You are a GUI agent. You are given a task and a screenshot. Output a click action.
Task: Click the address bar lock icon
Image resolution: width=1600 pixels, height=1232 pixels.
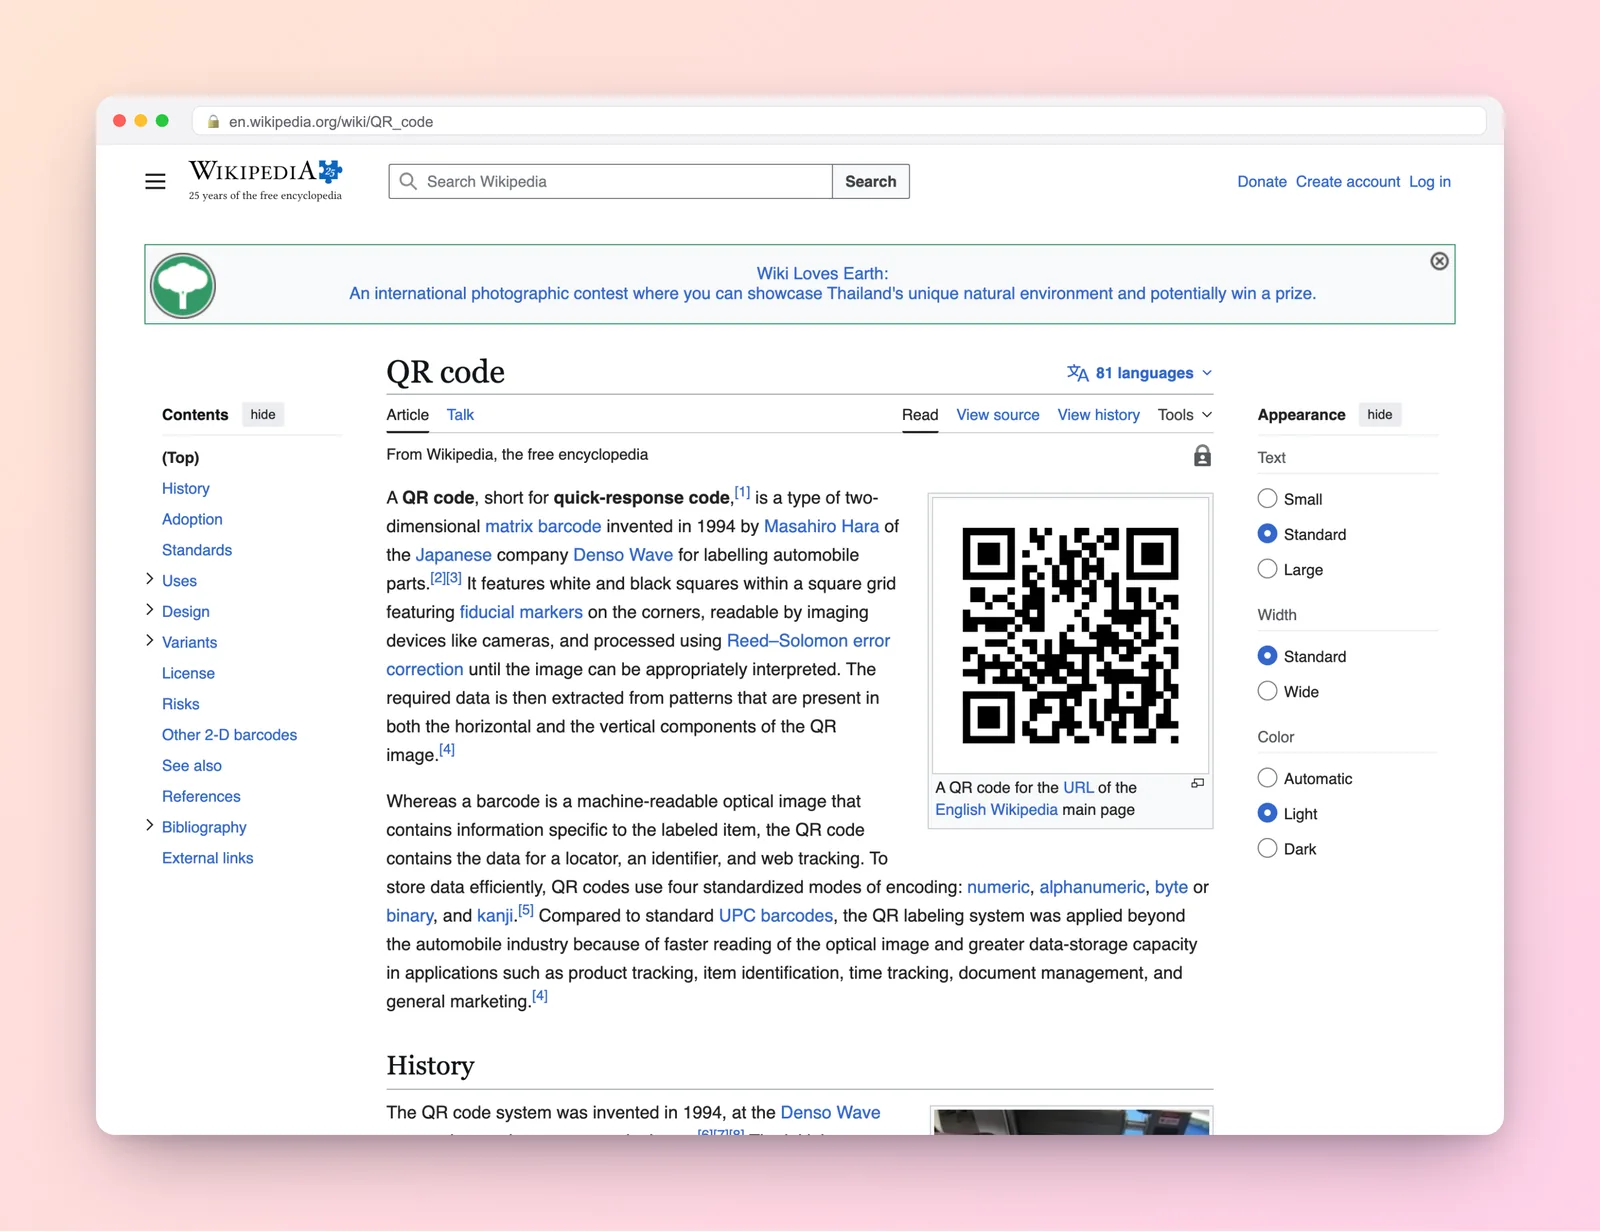click(213, 121)
